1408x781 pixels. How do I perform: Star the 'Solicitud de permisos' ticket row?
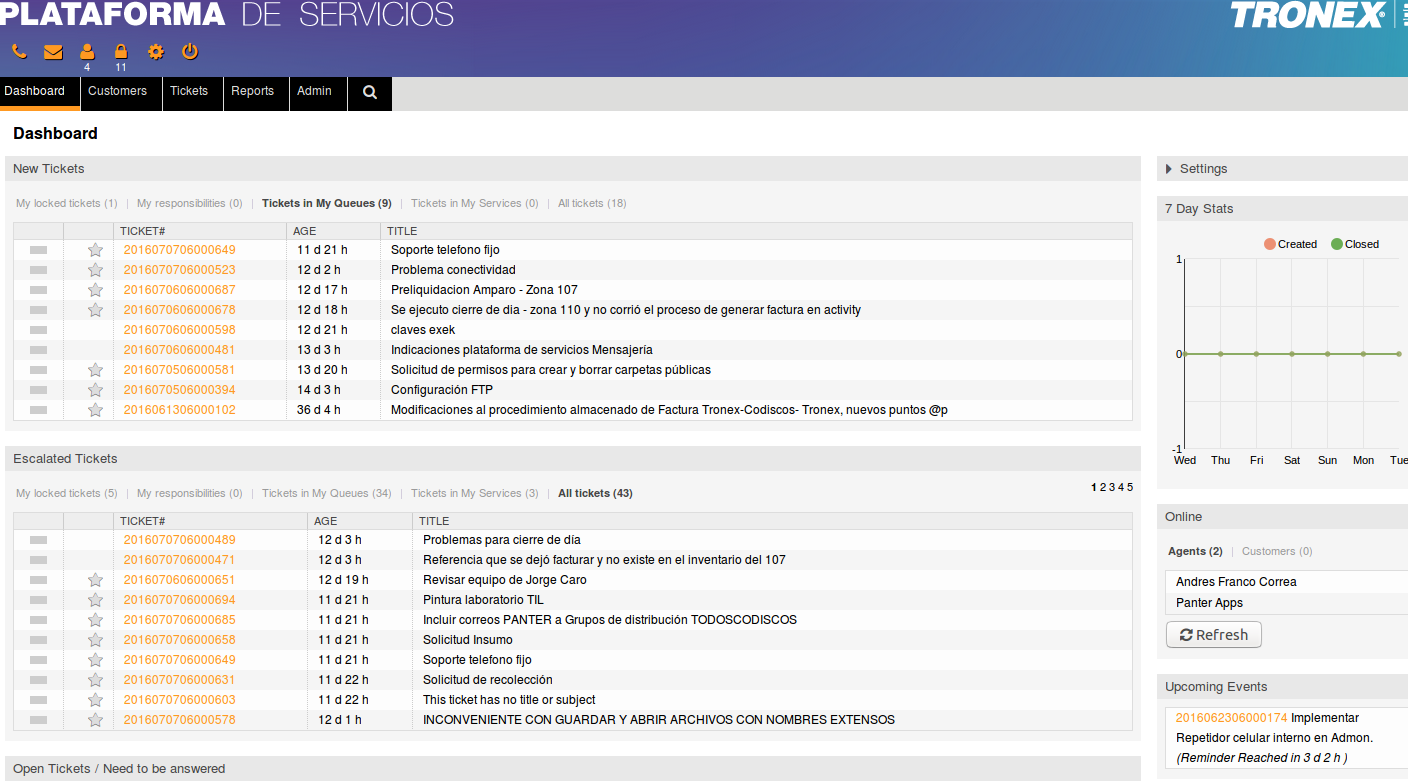point(95,370)
